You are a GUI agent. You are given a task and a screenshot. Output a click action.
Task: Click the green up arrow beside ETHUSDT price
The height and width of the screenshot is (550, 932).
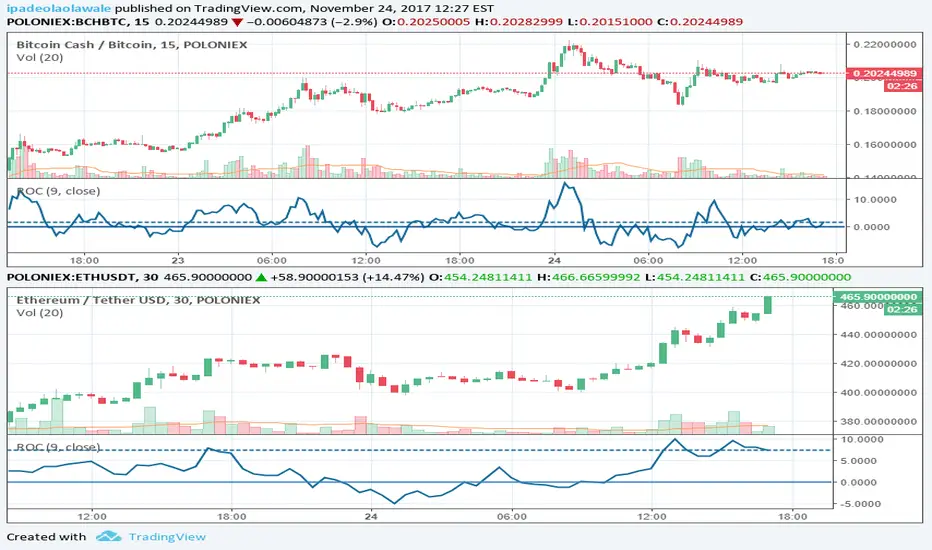261,278
